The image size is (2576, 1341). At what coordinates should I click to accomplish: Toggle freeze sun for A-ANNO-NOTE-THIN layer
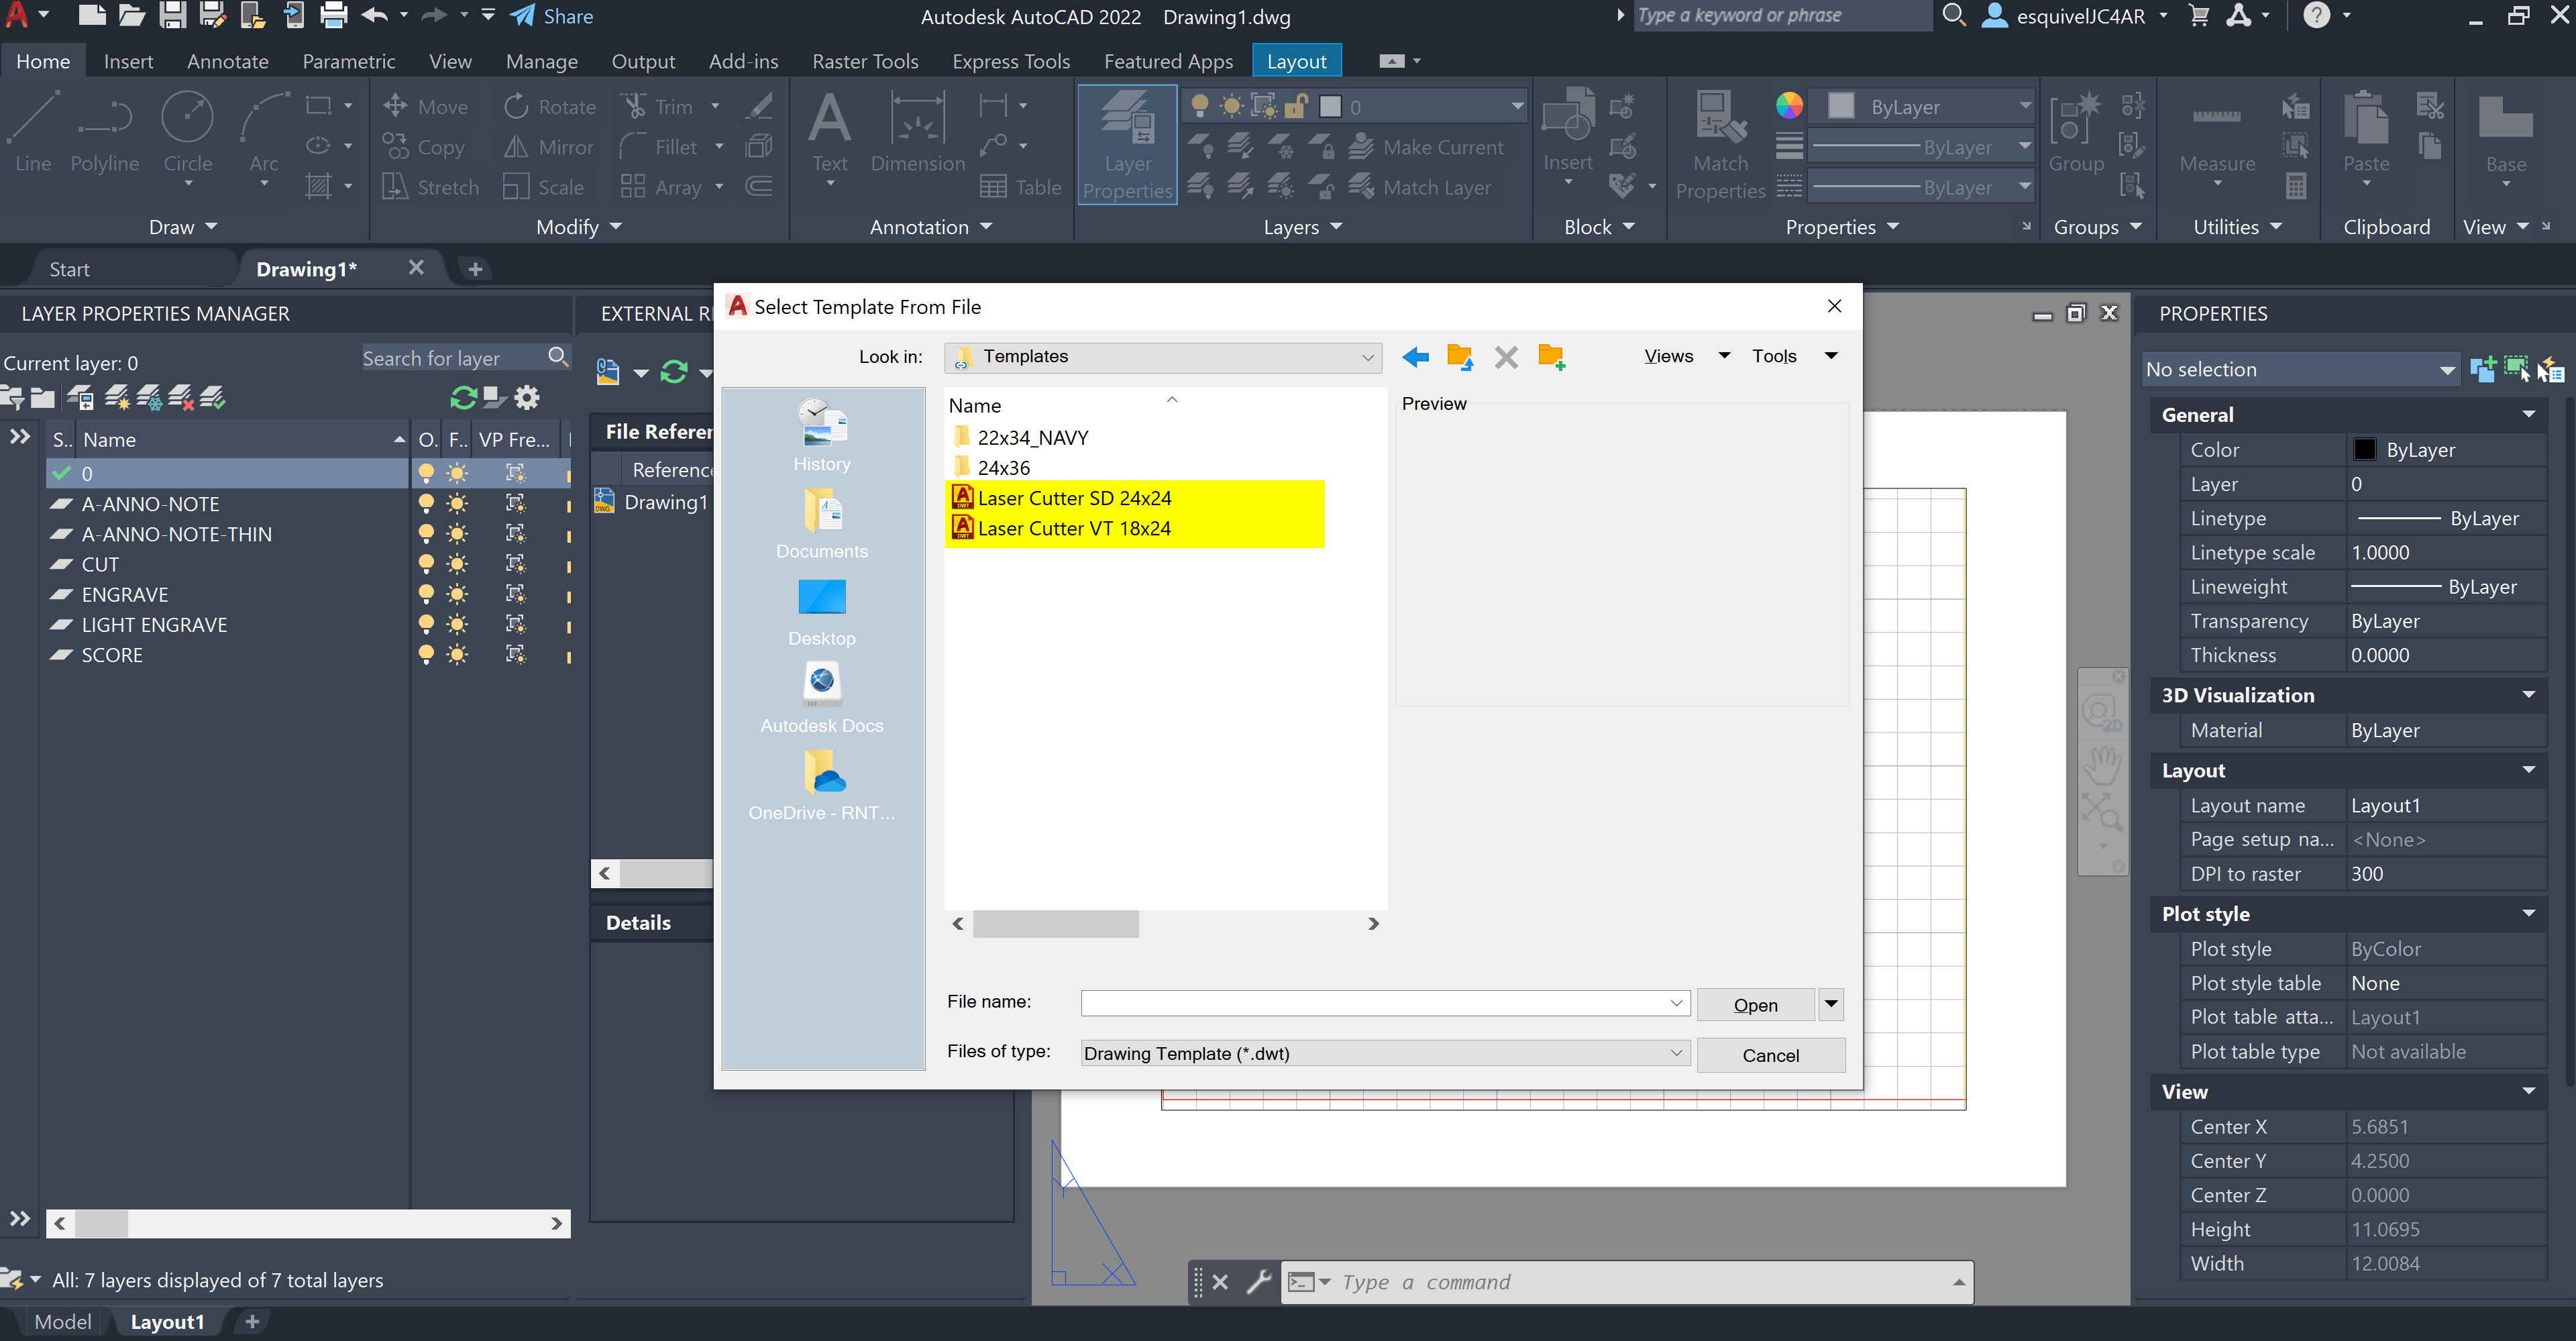click(457, 534)
